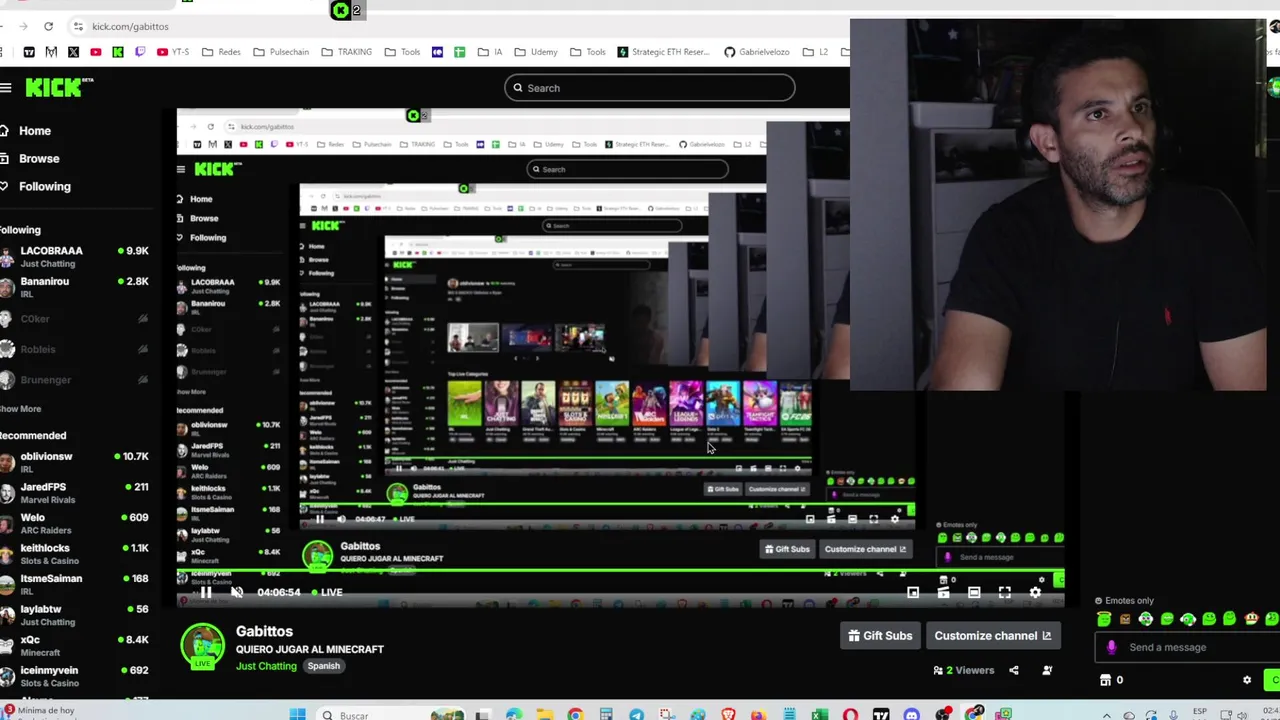Open iceinmyvein recommended channel
The width and height of the screenshot is (1280, 720).
pyautogui.click(x=75, y=676)
